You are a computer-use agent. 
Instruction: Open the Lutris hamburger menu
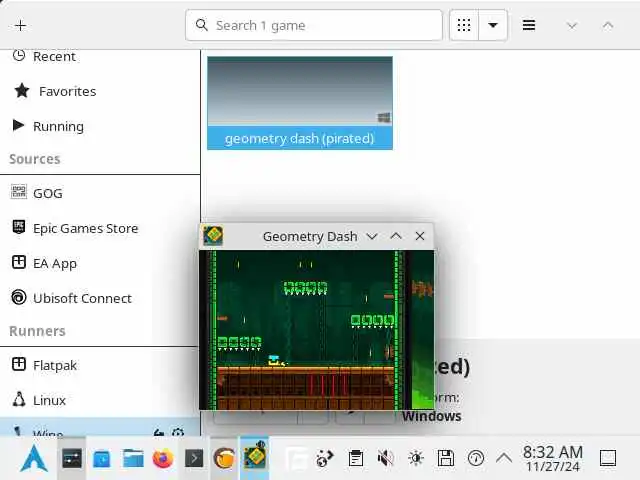pos(529,25)
